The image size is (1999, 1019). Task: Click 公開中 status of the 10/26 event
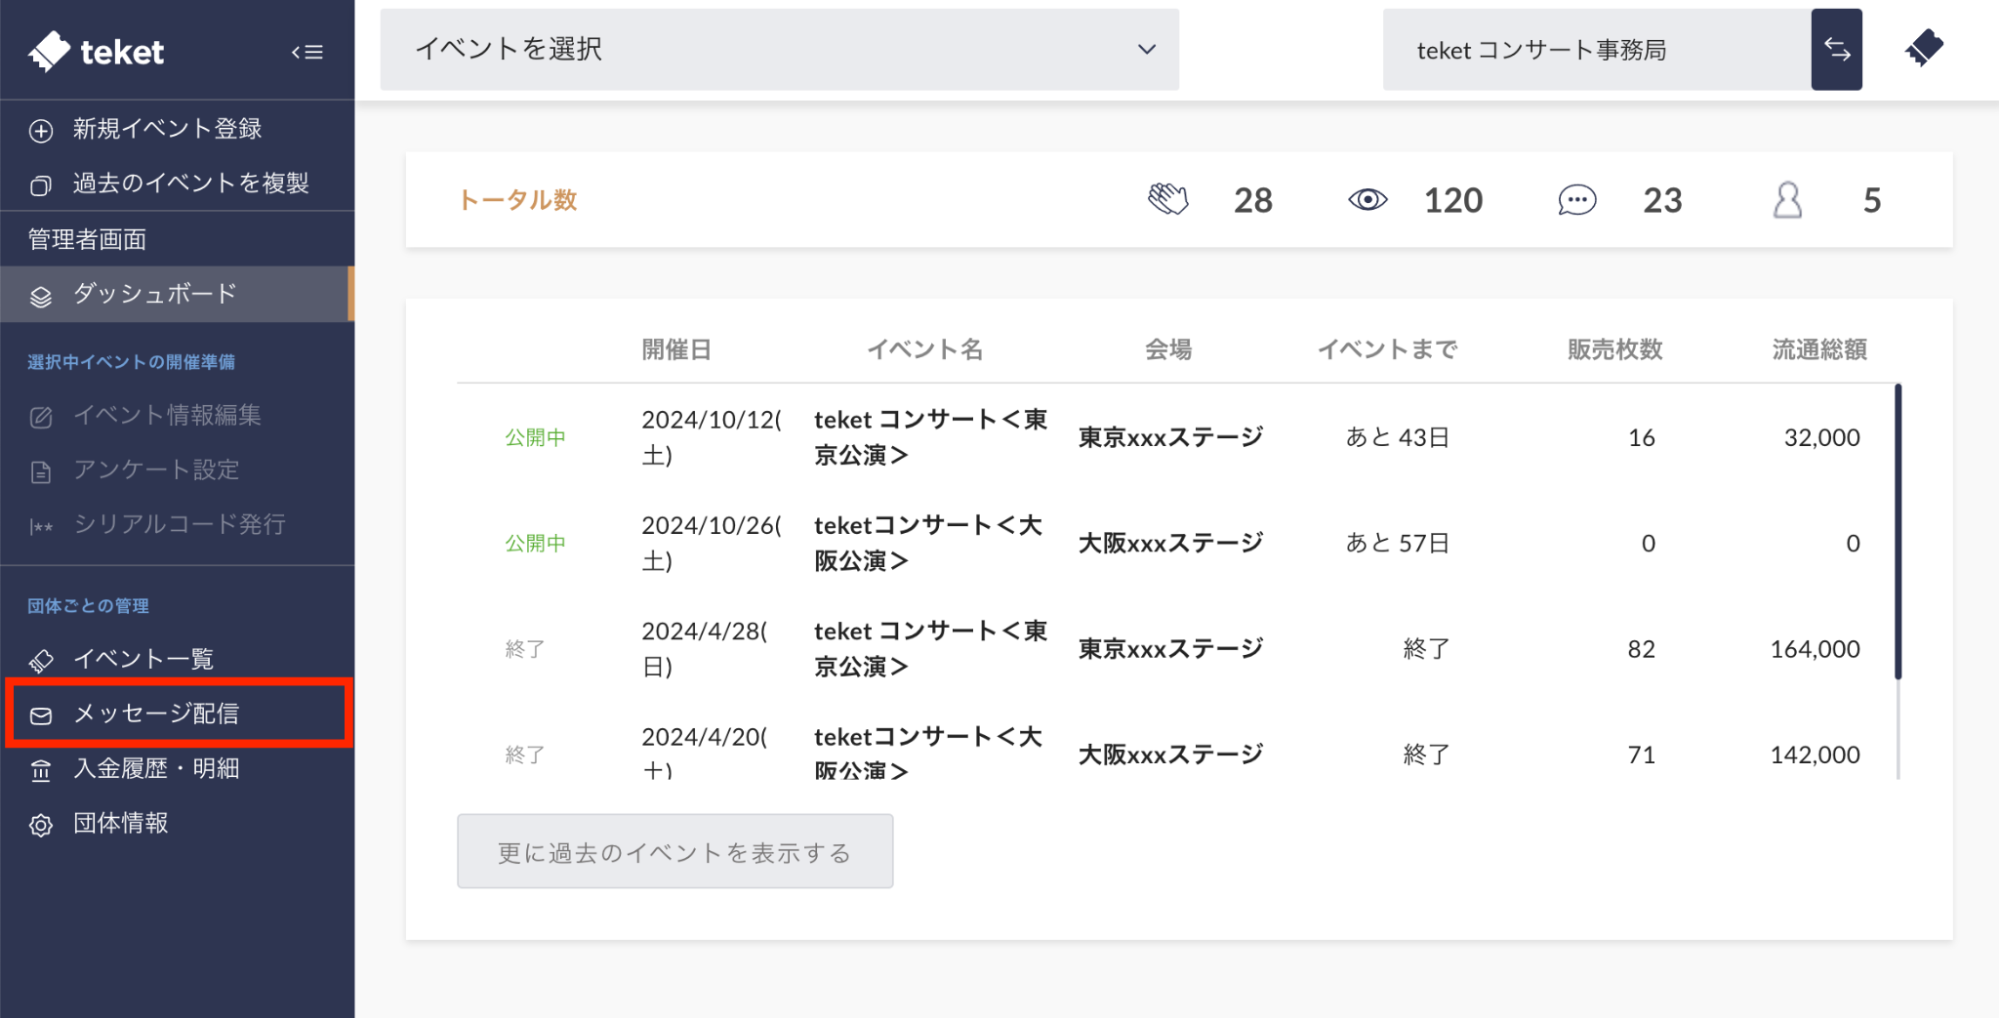535,543
